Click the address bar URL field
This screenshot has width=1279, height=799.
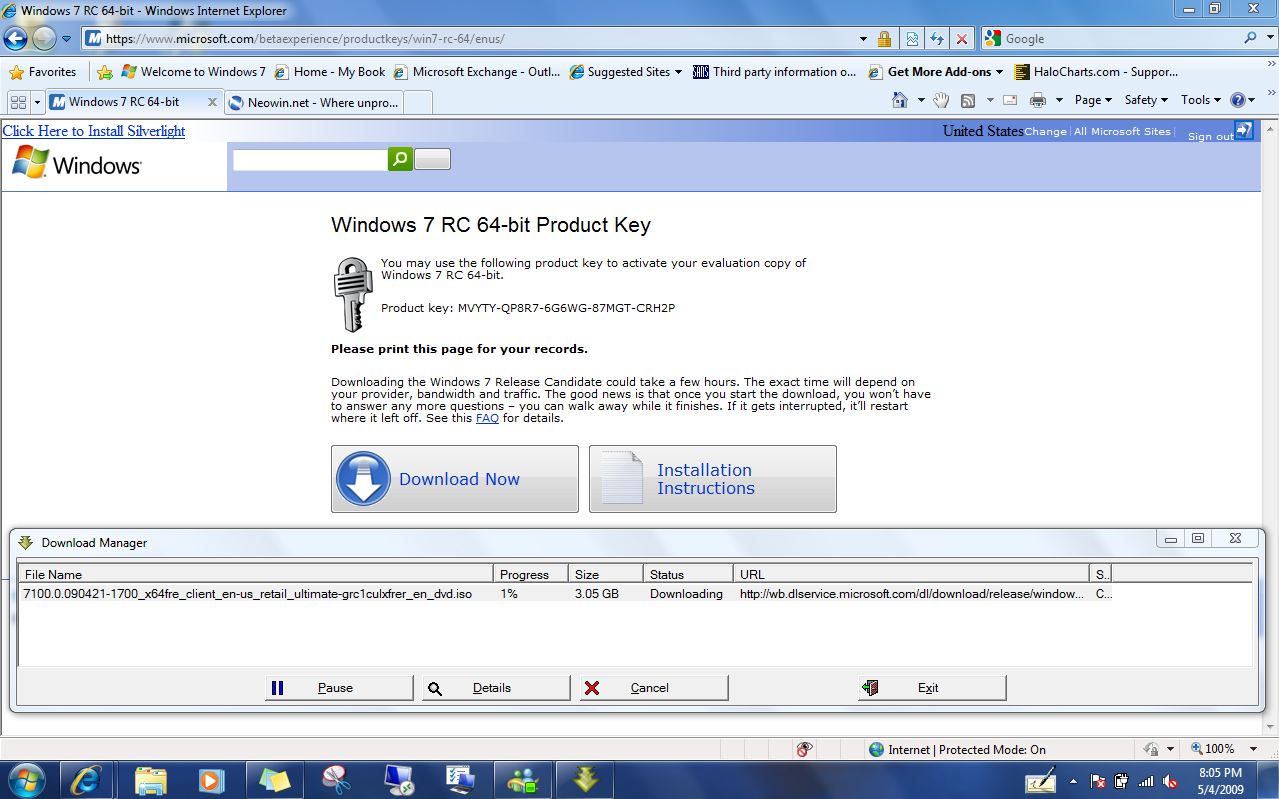[469, 39]
